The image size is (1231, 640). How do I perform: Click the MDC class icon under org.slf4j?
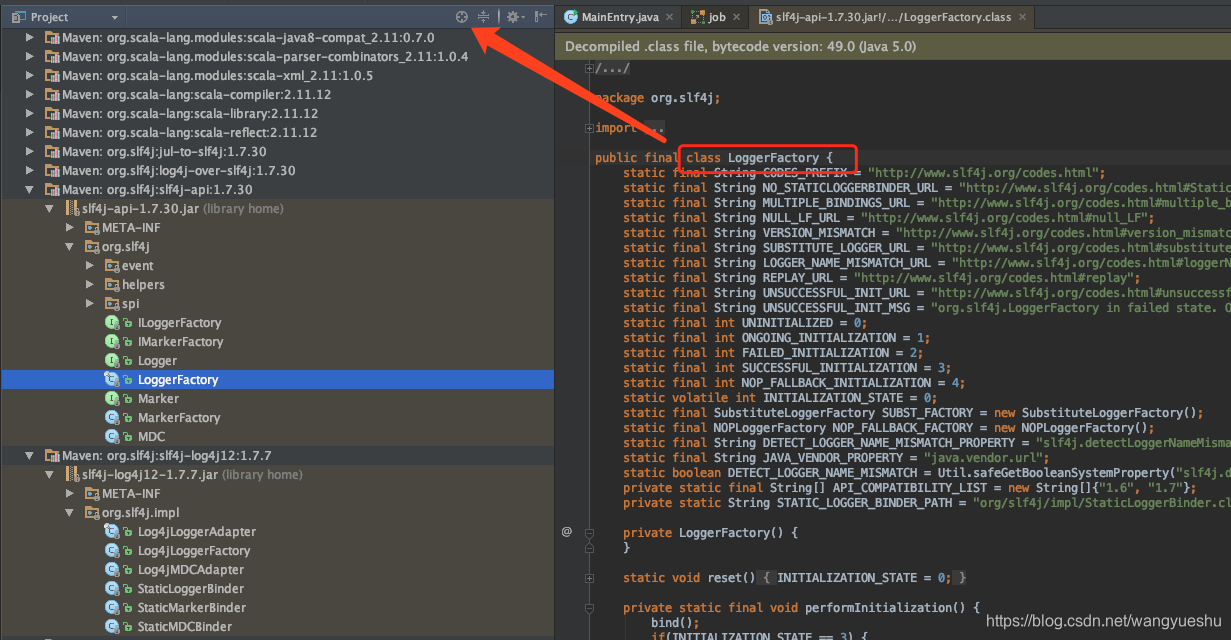coord(110,436)
